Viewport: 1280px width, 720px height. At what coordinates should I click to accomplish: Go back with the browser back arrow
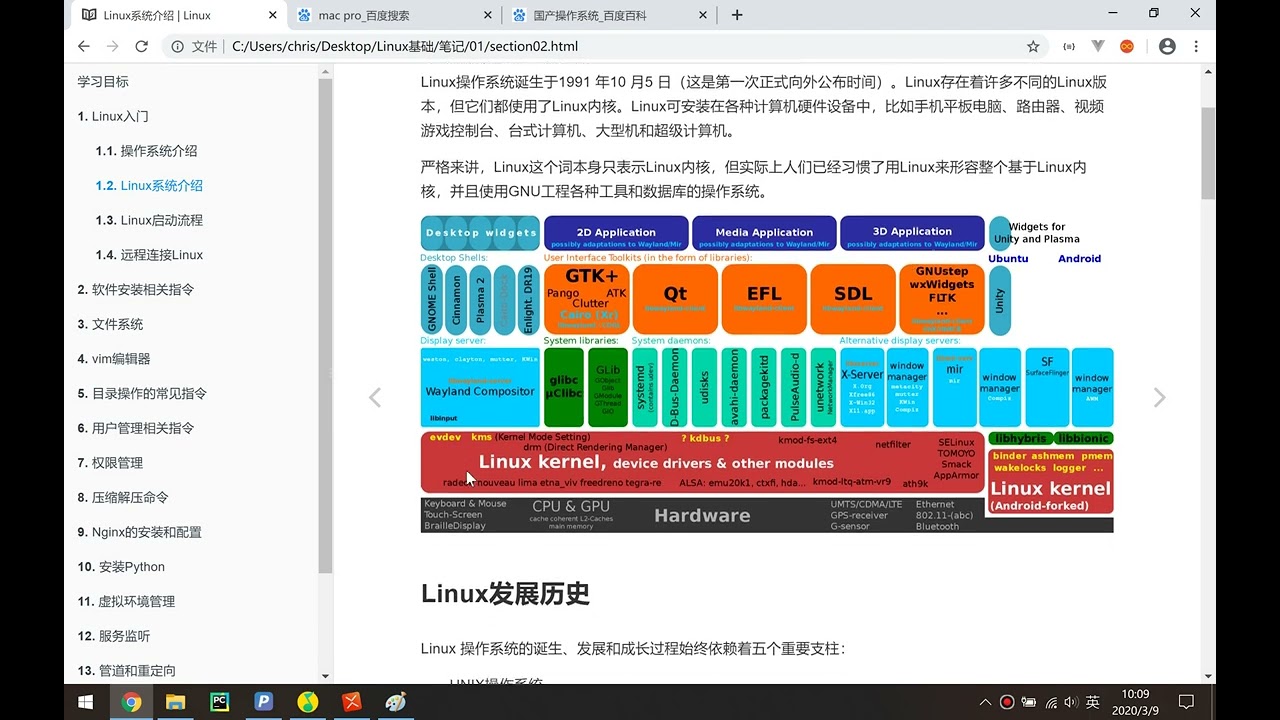click(84, 46)
